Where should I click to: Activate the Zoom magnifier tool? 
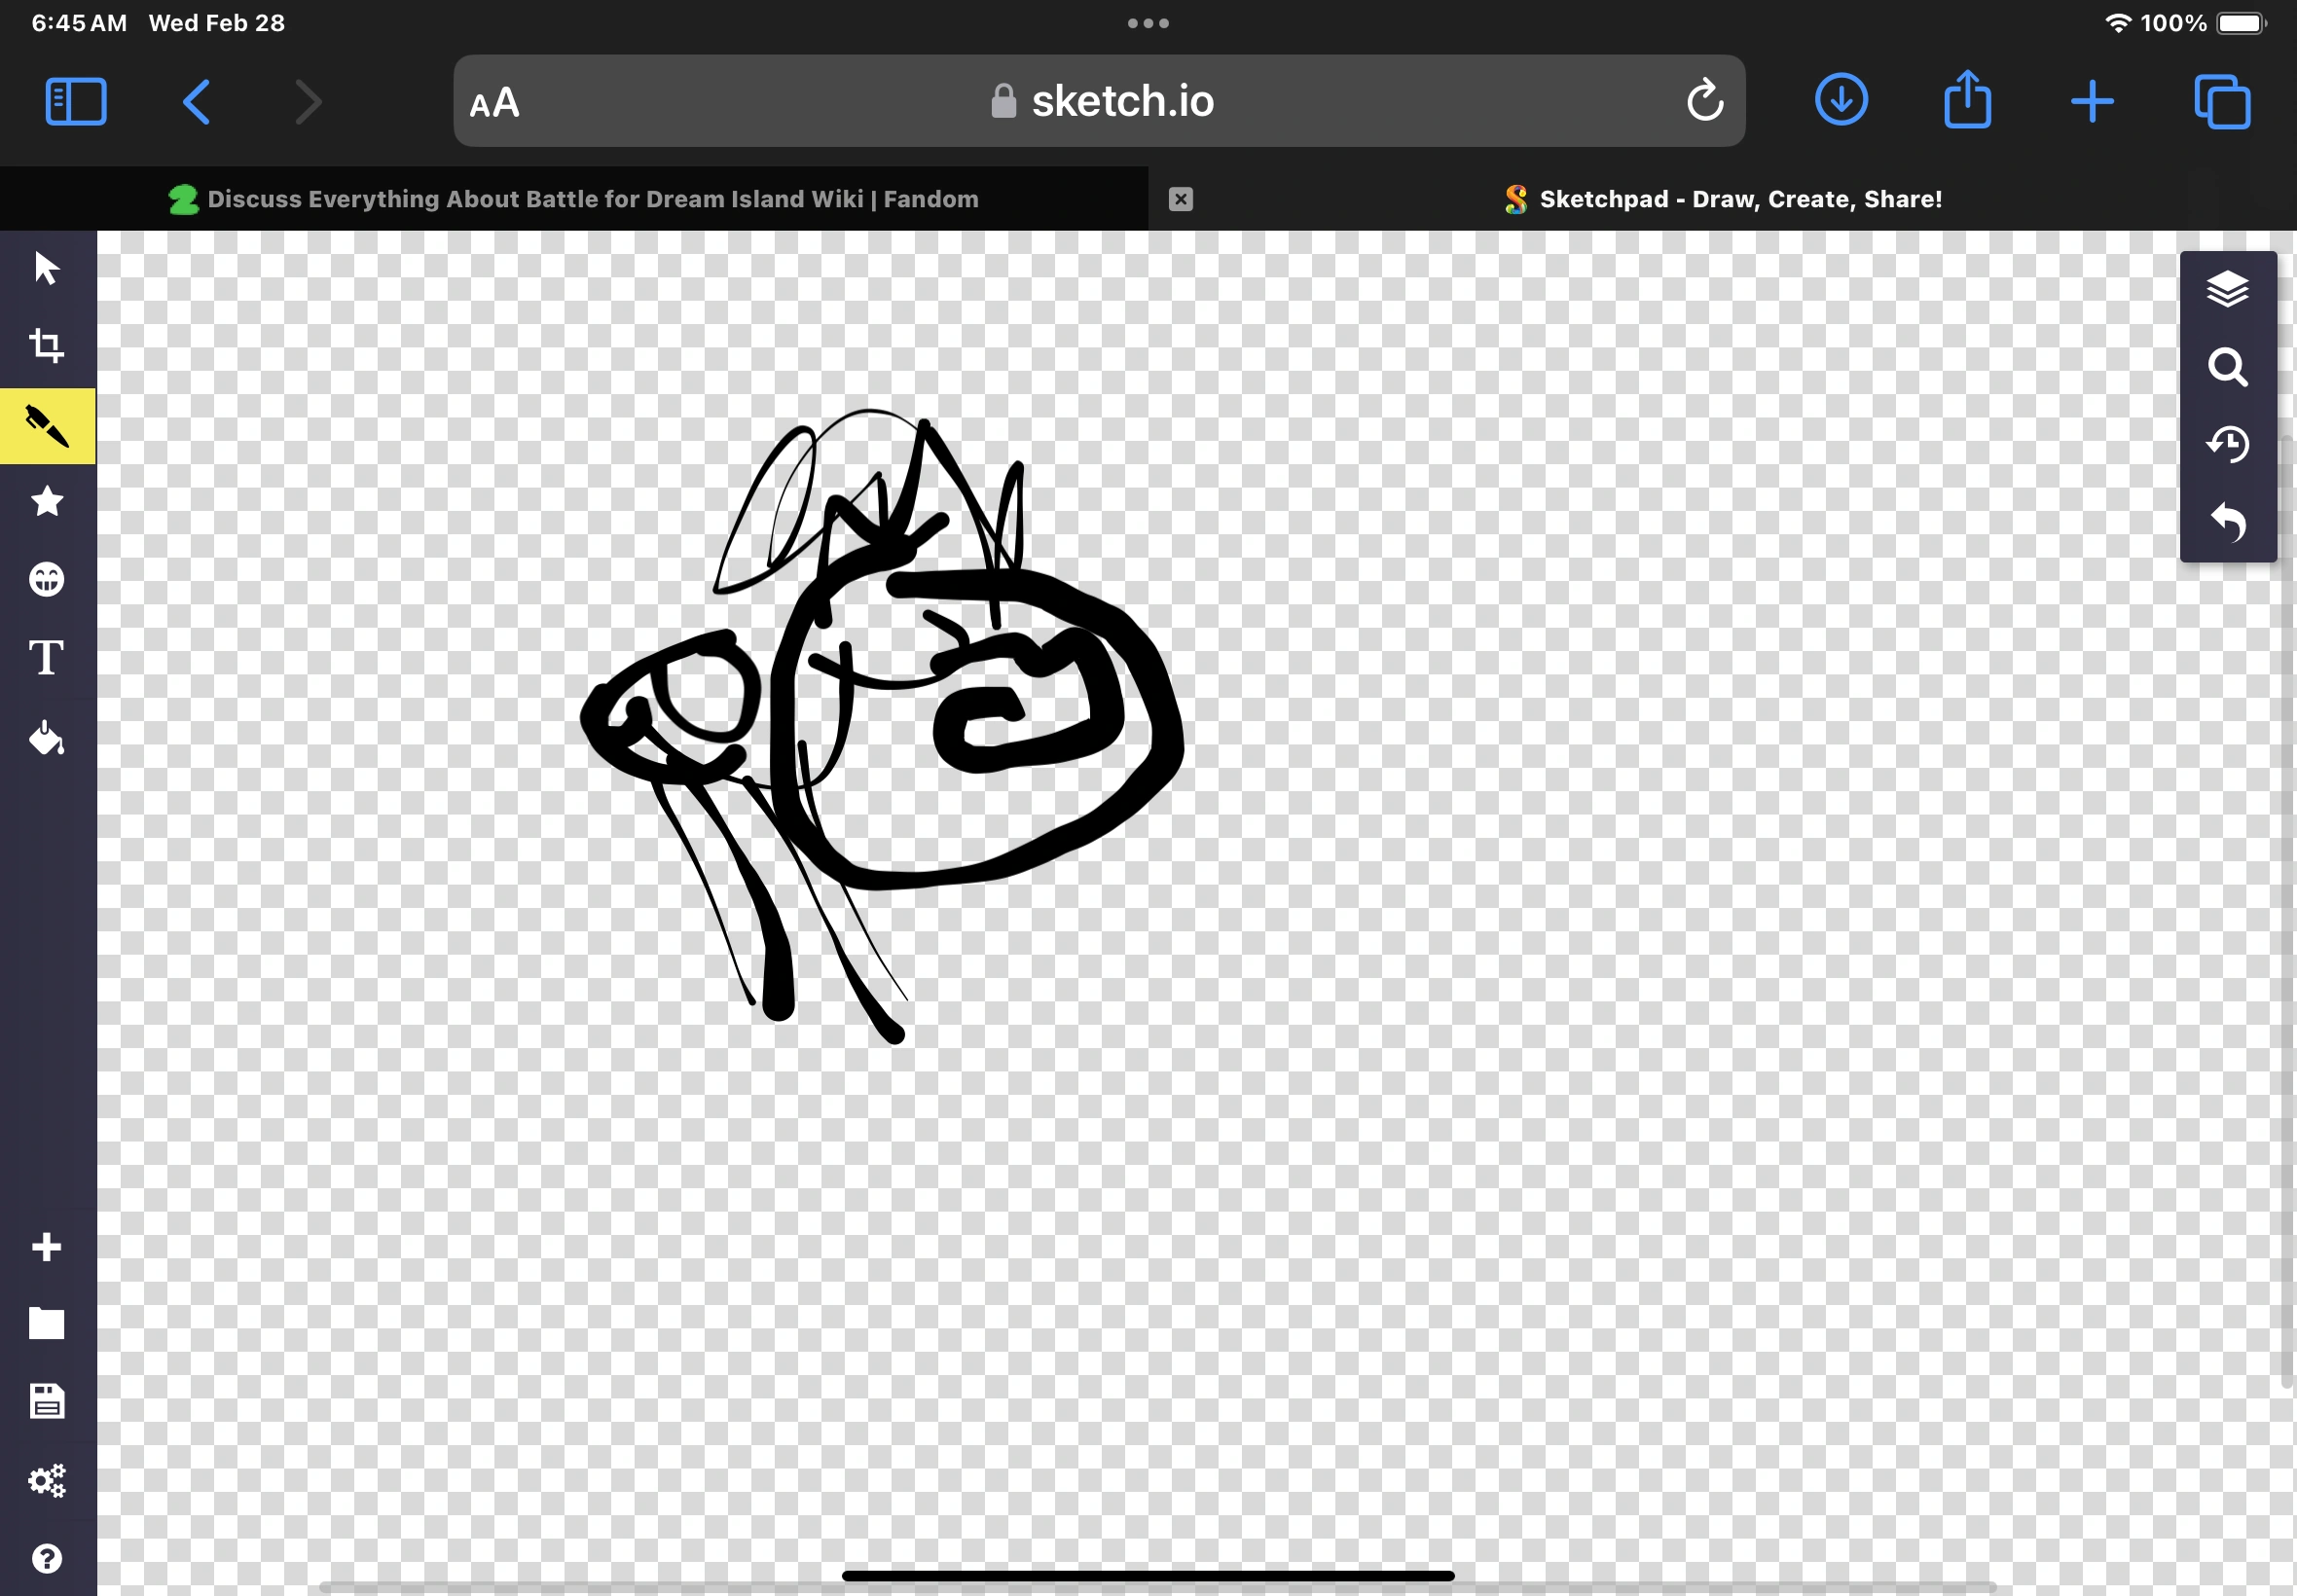tap(2228, 367)
